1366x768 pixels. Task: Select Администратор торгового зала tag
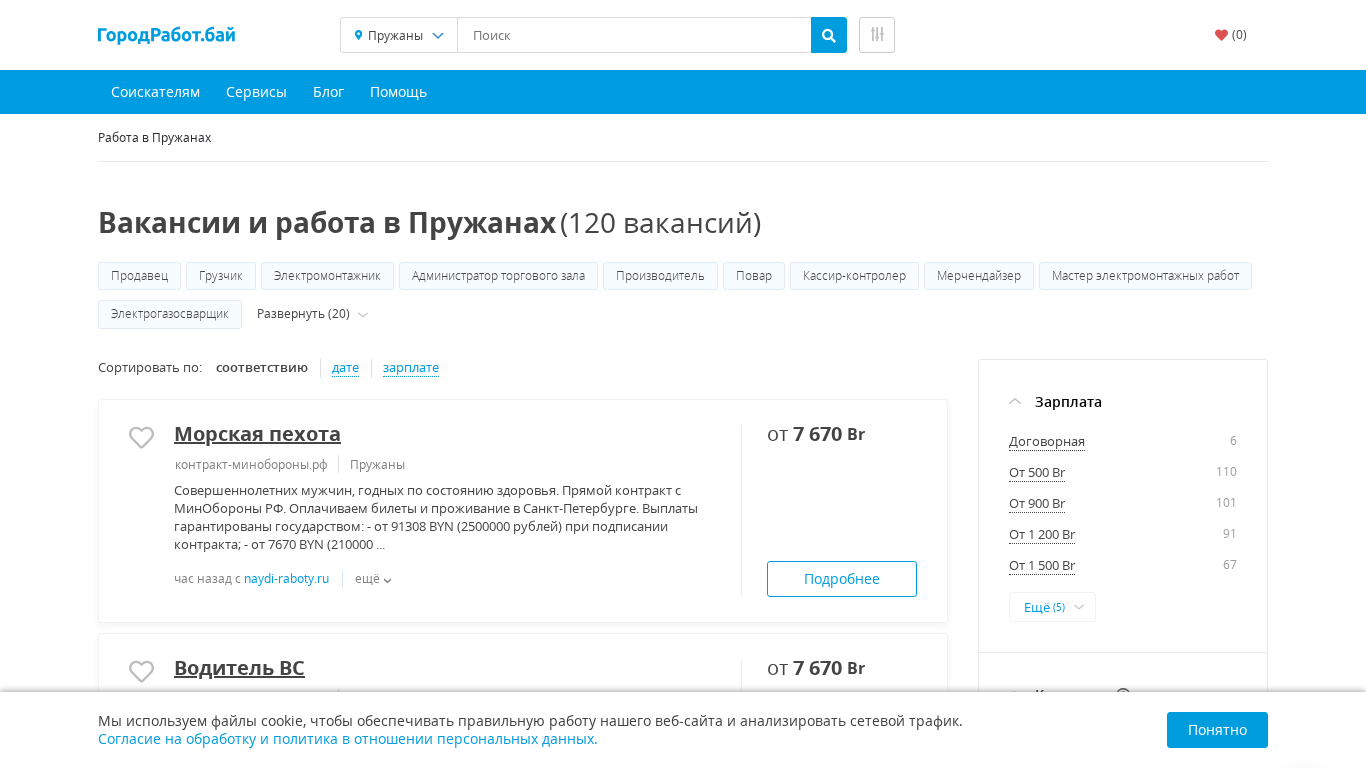pos(498,276)
